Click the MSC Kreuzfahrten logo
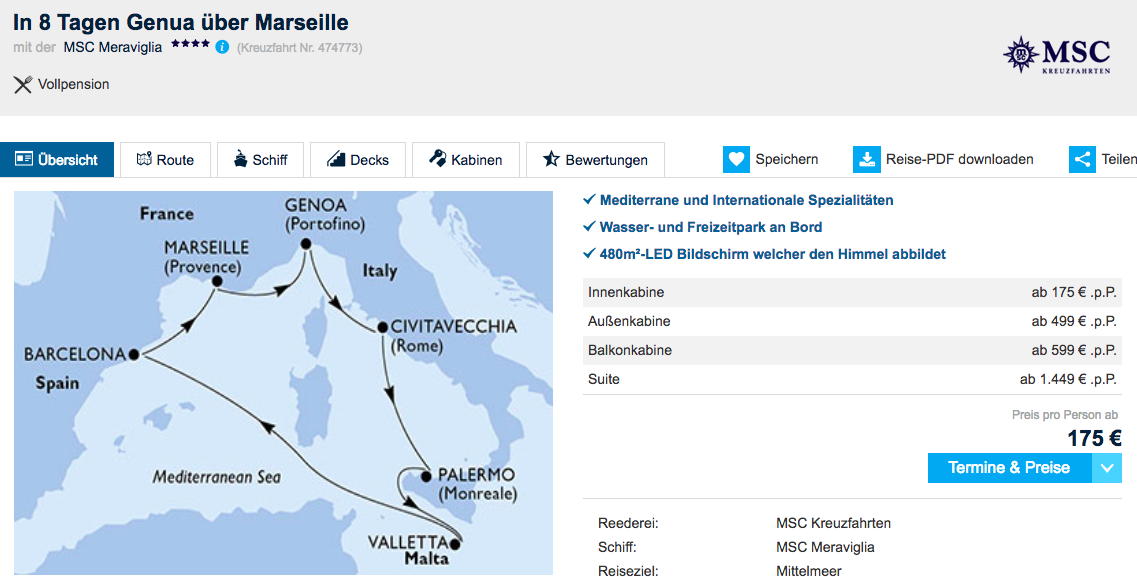1137x577 pixels. 1057,55
